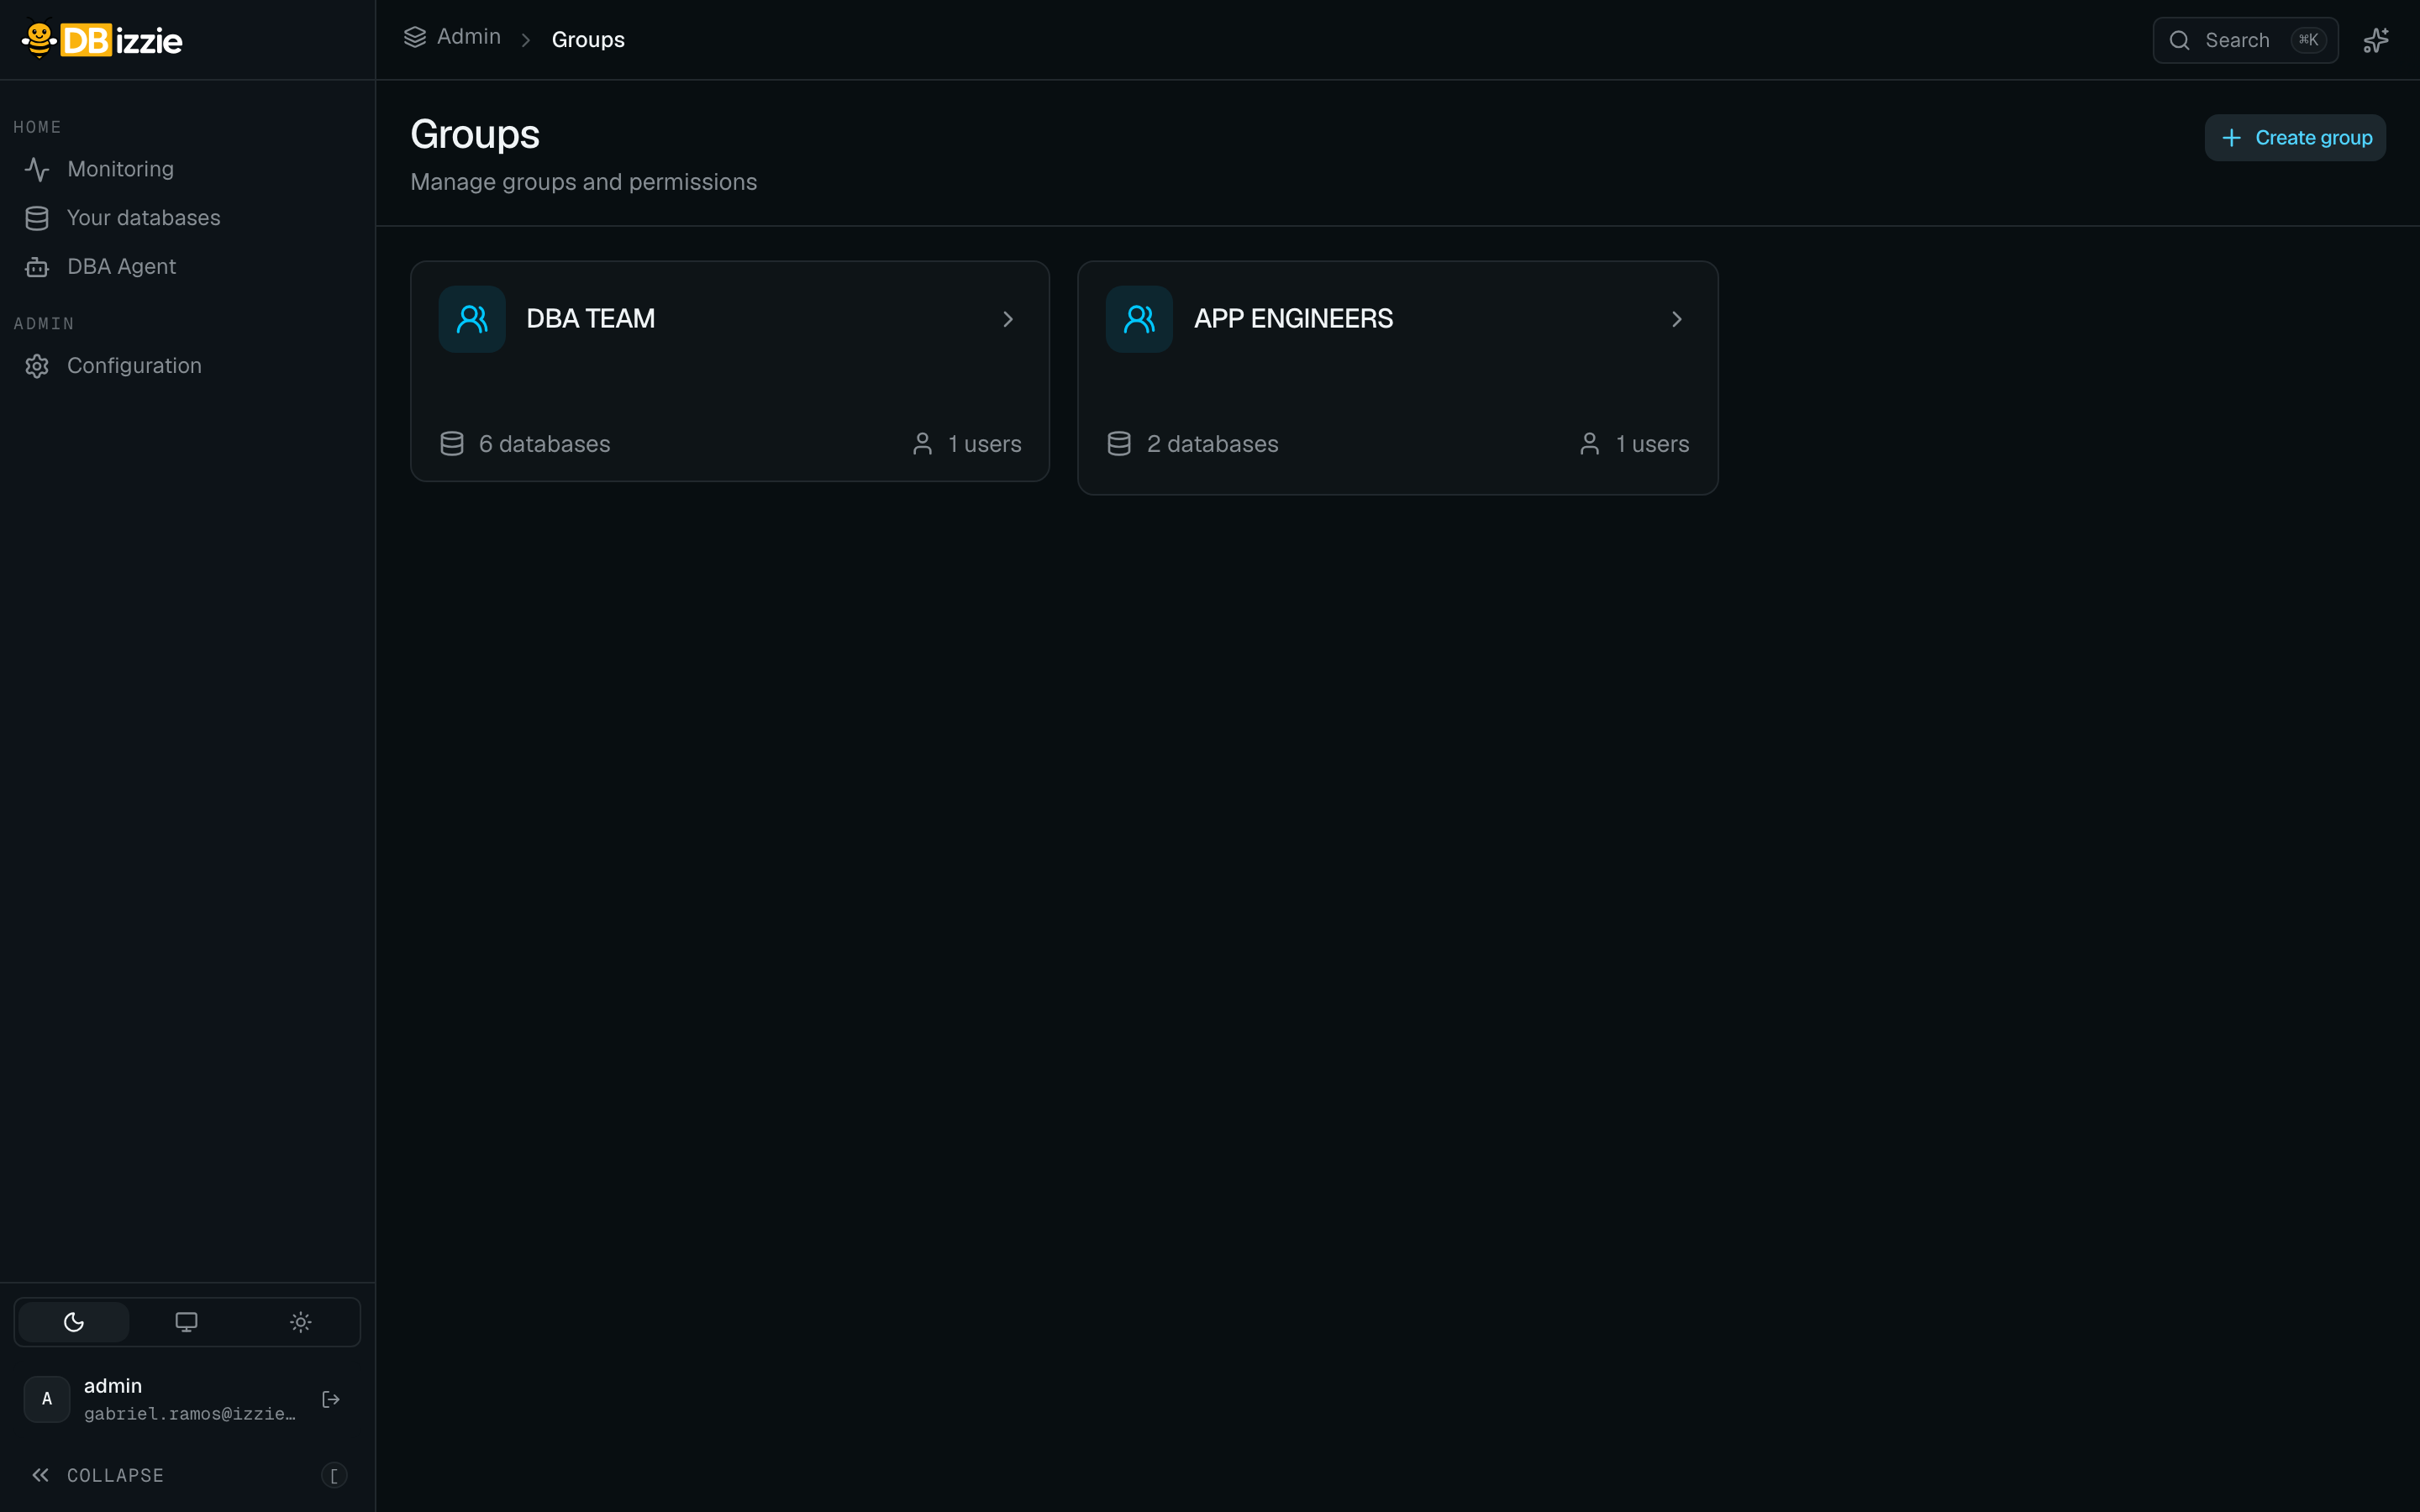Click the admin avatar 'A'

(47, 1399)
